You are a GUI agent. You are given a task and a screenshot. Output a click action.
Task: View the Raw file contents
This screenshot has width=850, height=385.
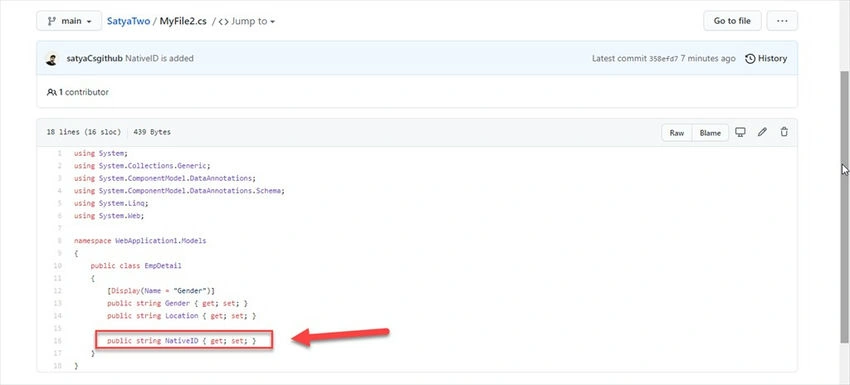[x=677, y=132]
